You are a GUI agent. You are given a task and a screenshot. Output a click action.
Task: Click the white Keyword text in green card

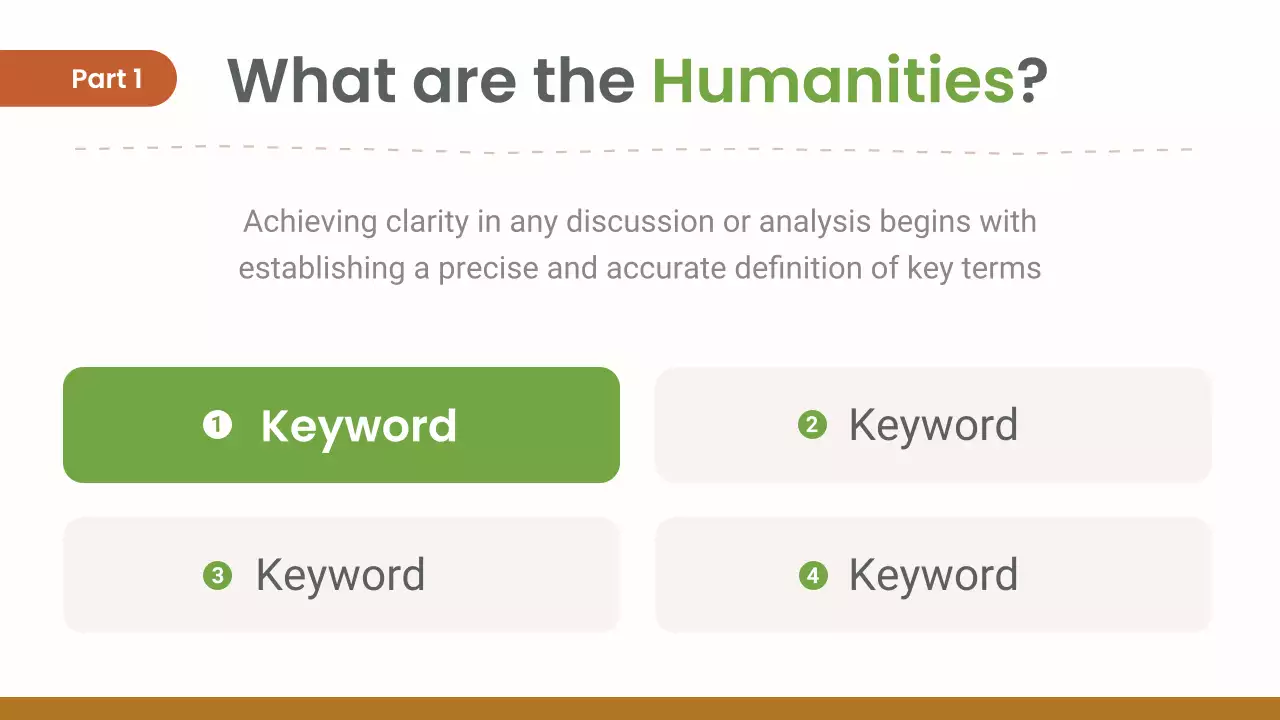[x=359, y=426]
